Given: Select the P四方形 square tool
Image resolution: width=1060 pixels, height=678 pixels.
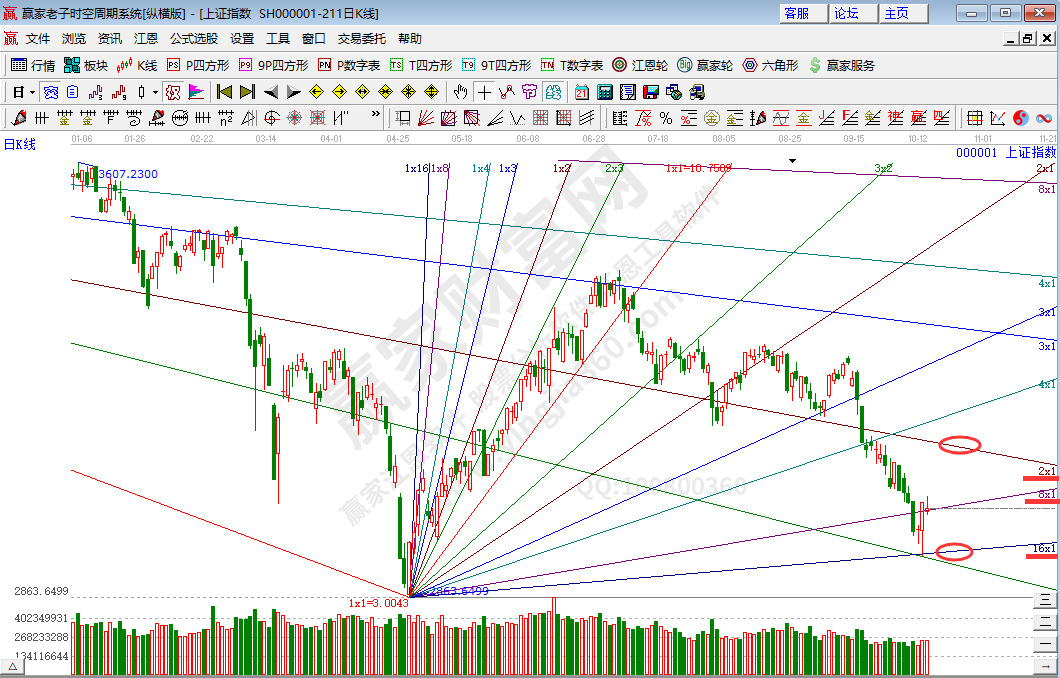Looking at the screenshot, I should (198, 65).
